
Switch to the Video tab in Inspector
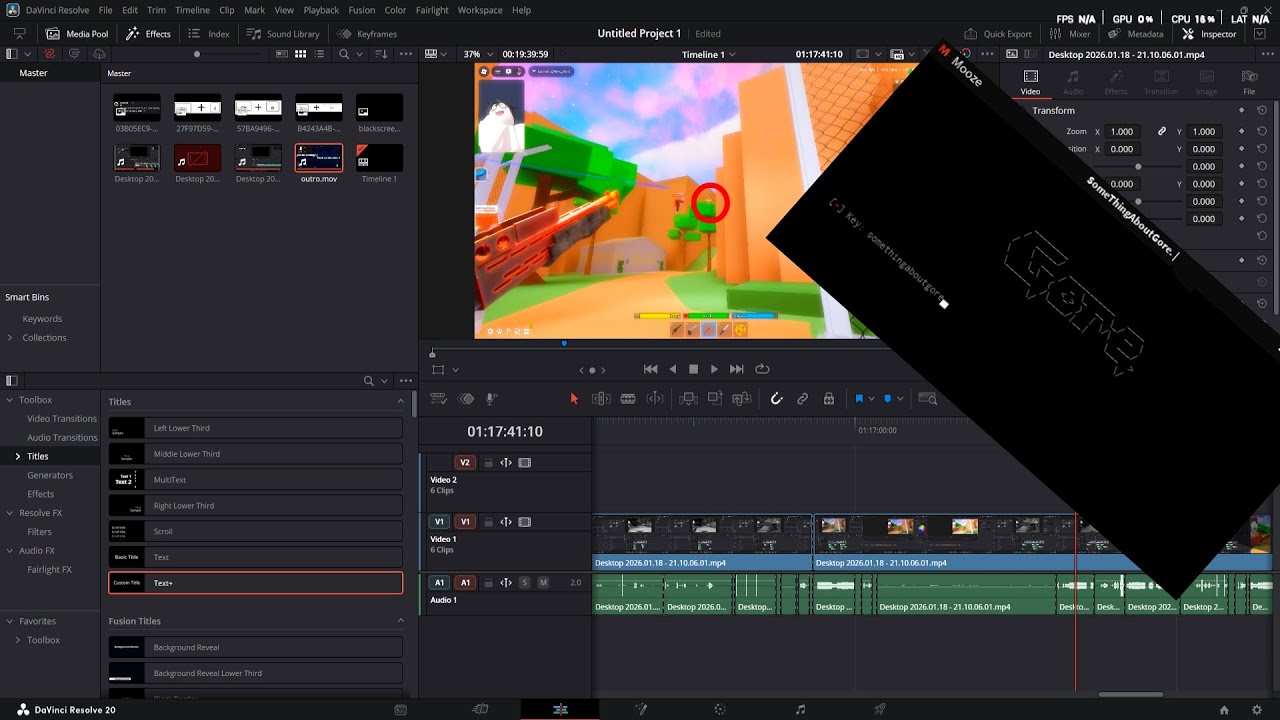pos(1030,82)
